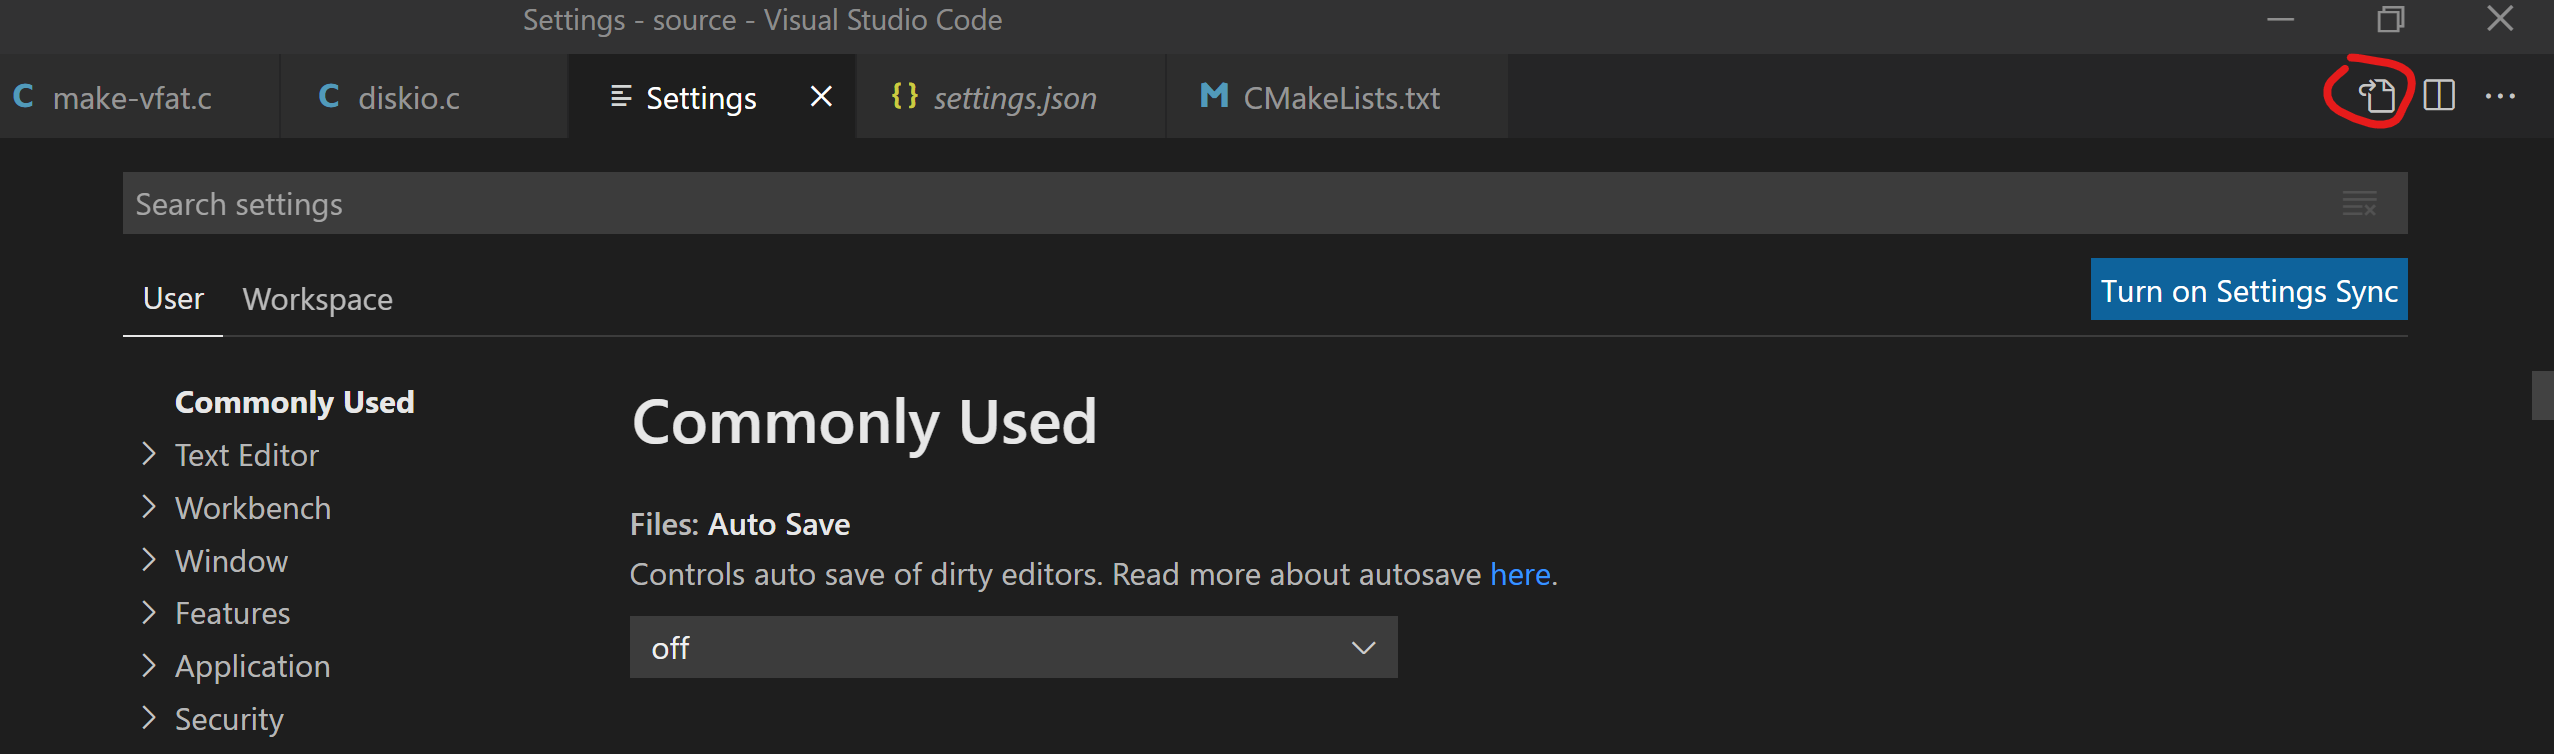Open the settings.json tab
2554x754 pixels.
click(x=1010, y=97)
